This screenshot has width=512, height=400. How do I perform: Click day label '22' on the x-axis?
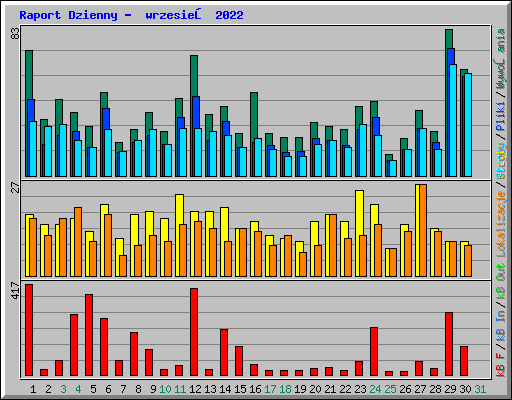345,389
